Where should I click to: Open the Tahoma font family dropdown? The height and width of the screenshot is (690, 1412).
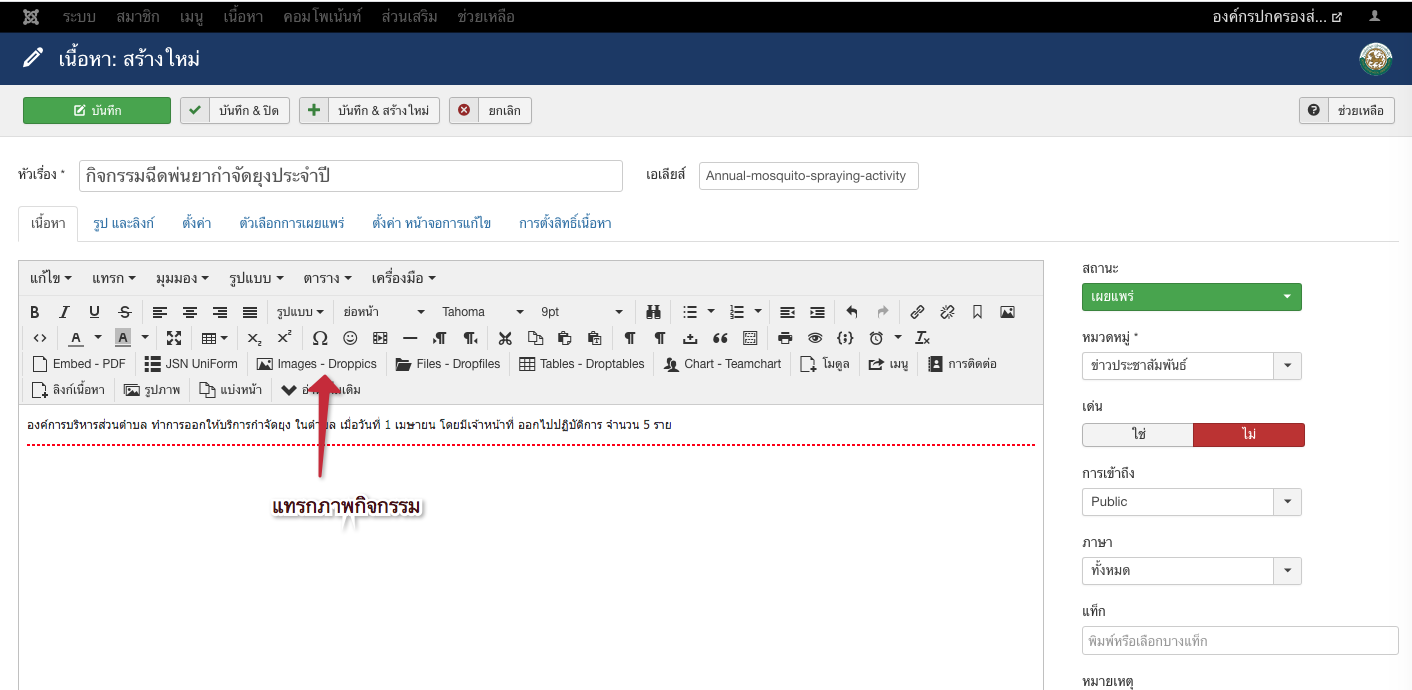tap(483, 312)
